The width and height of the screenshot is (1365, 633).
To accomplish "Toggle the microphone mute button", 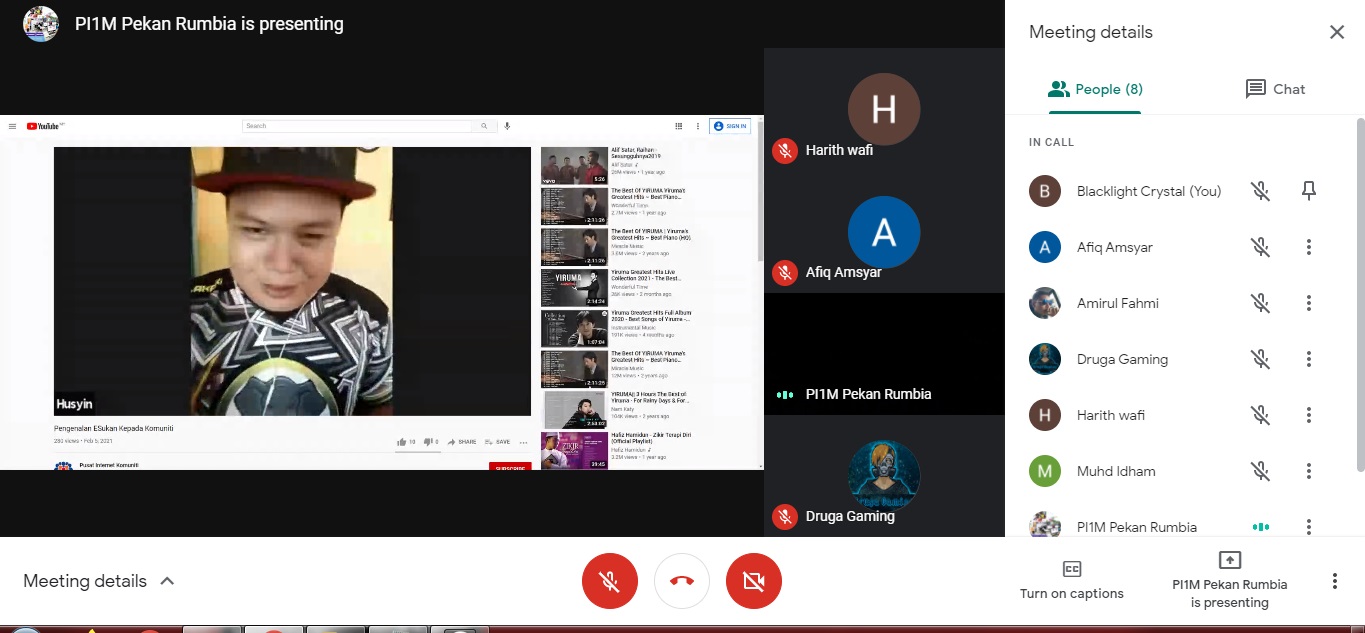I will (x=610, y=581).
